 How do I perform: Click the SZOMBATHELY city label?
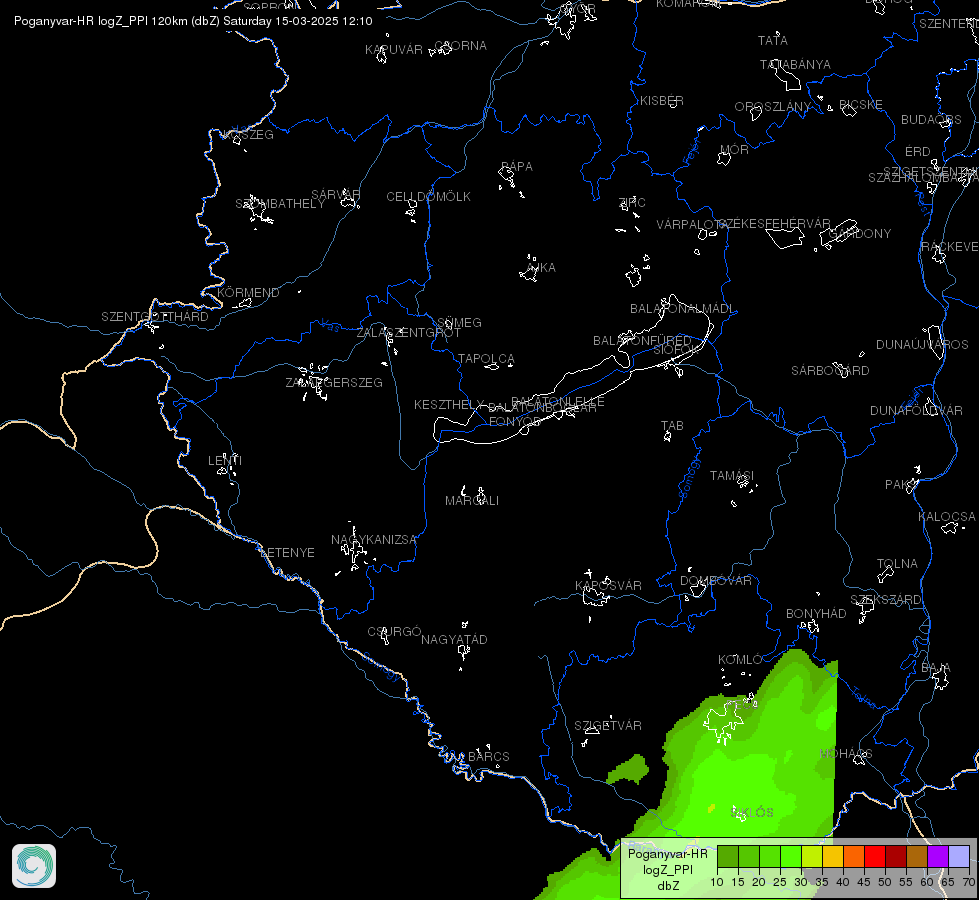280,204
